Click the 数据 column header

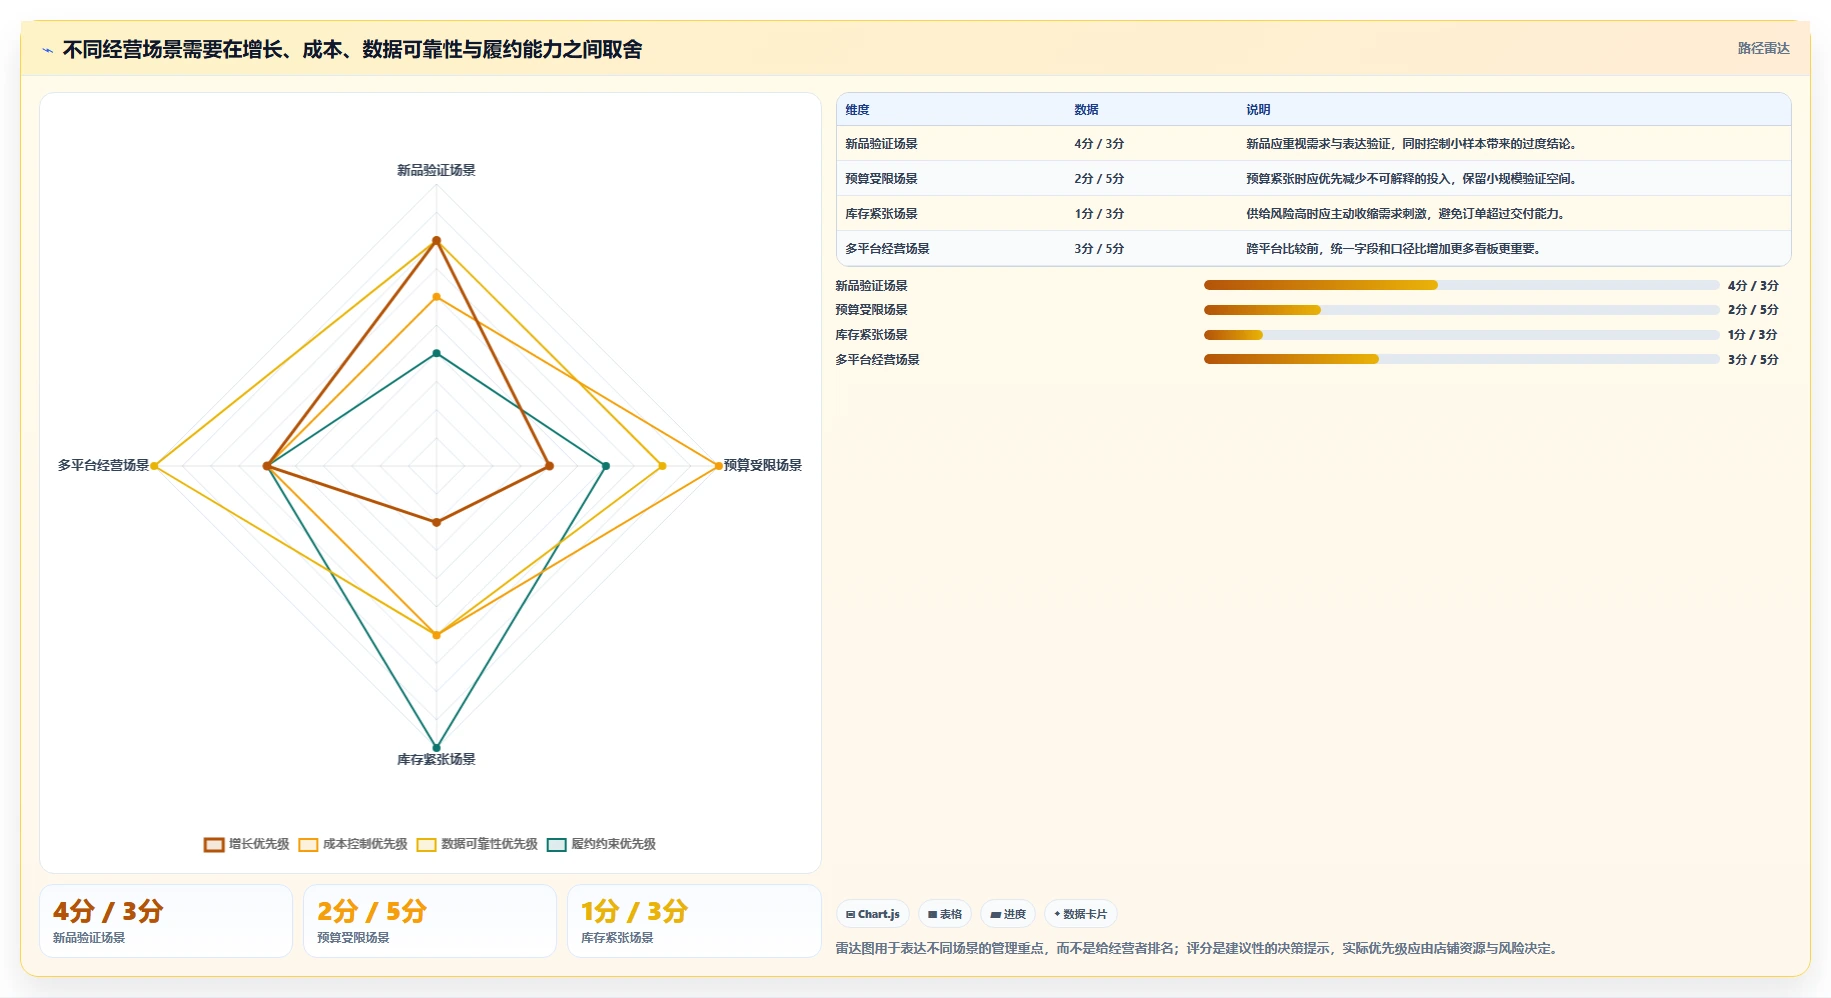pyautogui.click(x=1086, y=110)
